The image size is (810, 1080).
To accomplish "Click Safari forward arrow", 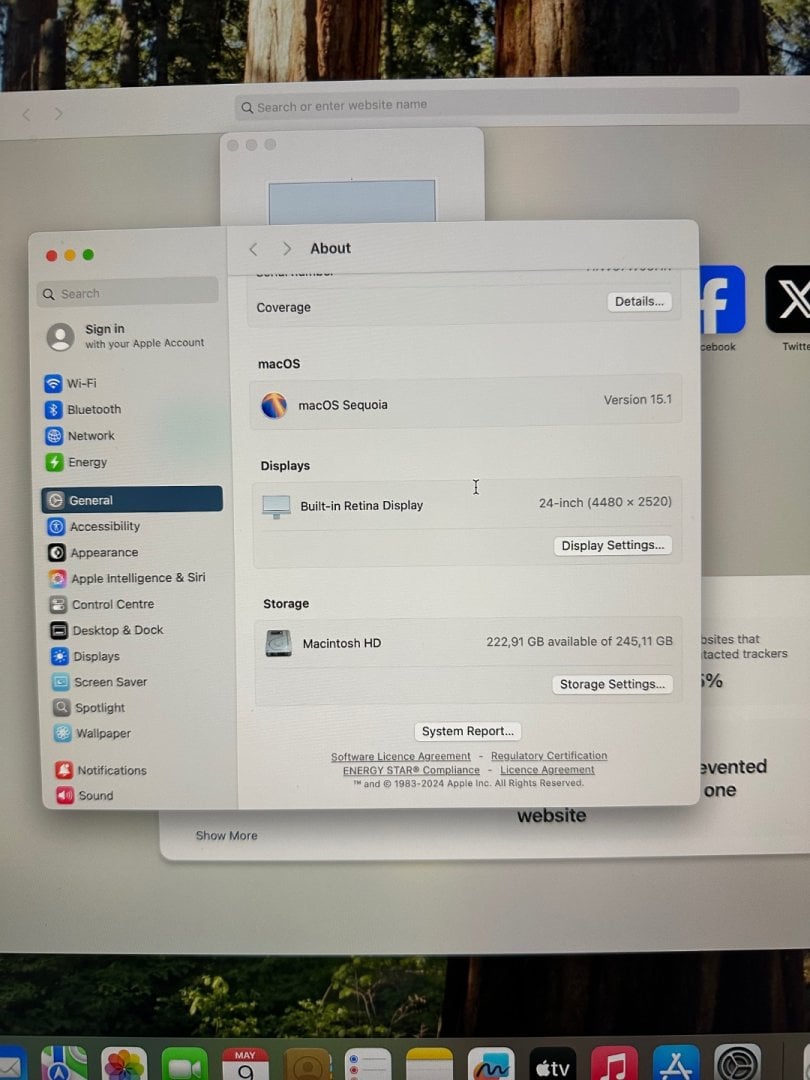I will 59,113.
